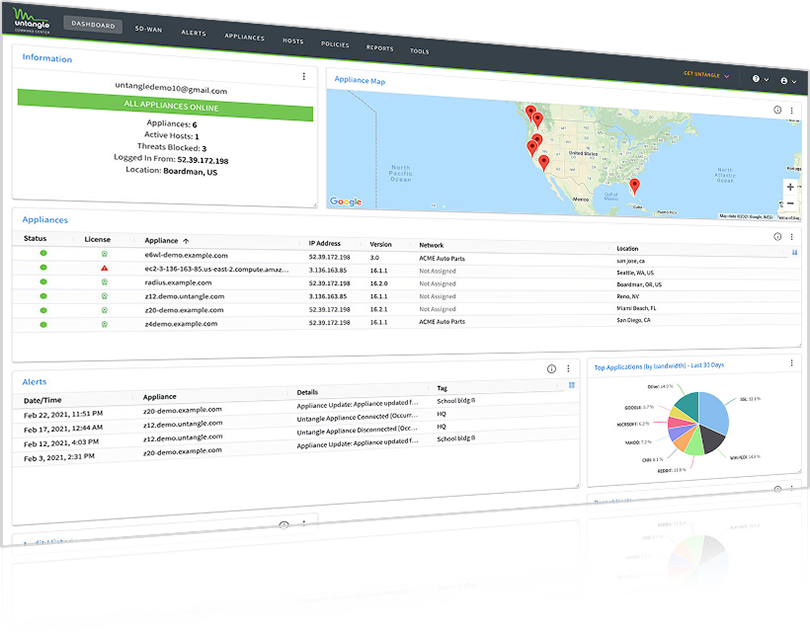Open the Appliance Map kebab menu
Viewport: 810px width, 634px height.
tap(791, 111)
